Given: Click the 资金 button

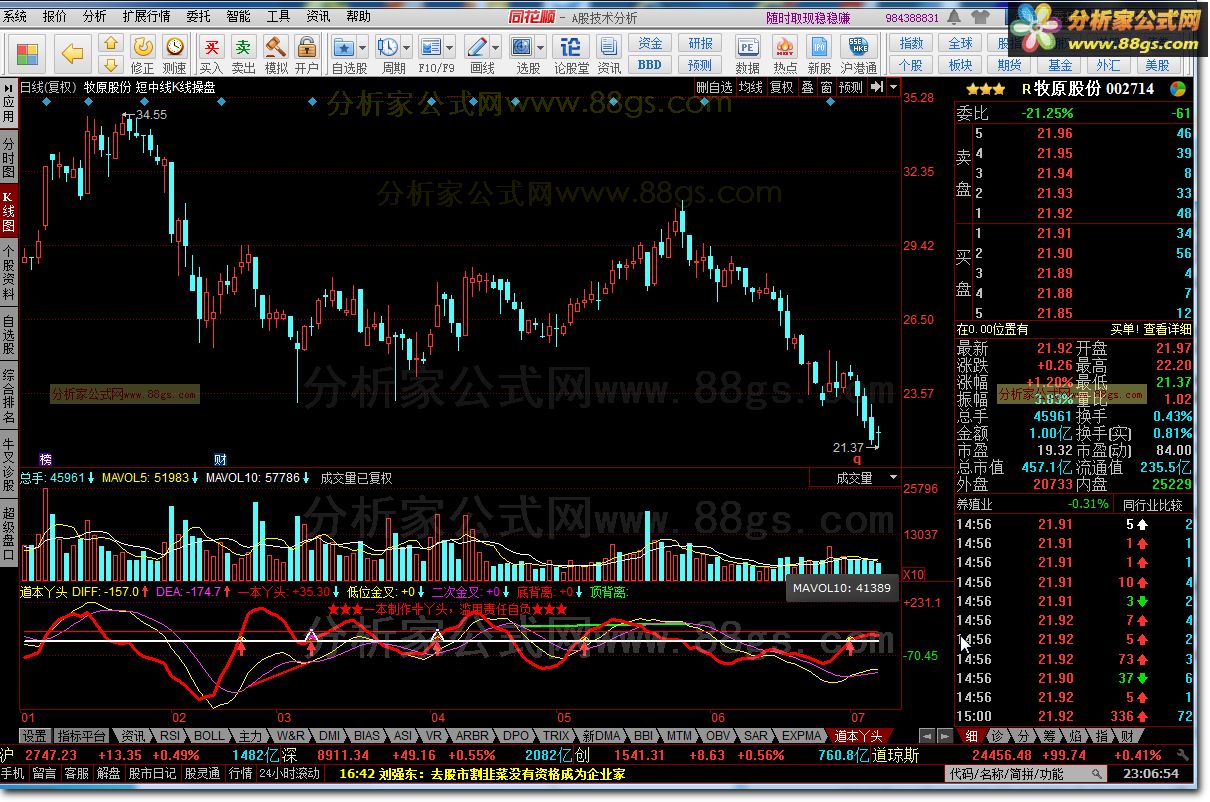Looking at the screenshot, I should [x=650, y=43].
